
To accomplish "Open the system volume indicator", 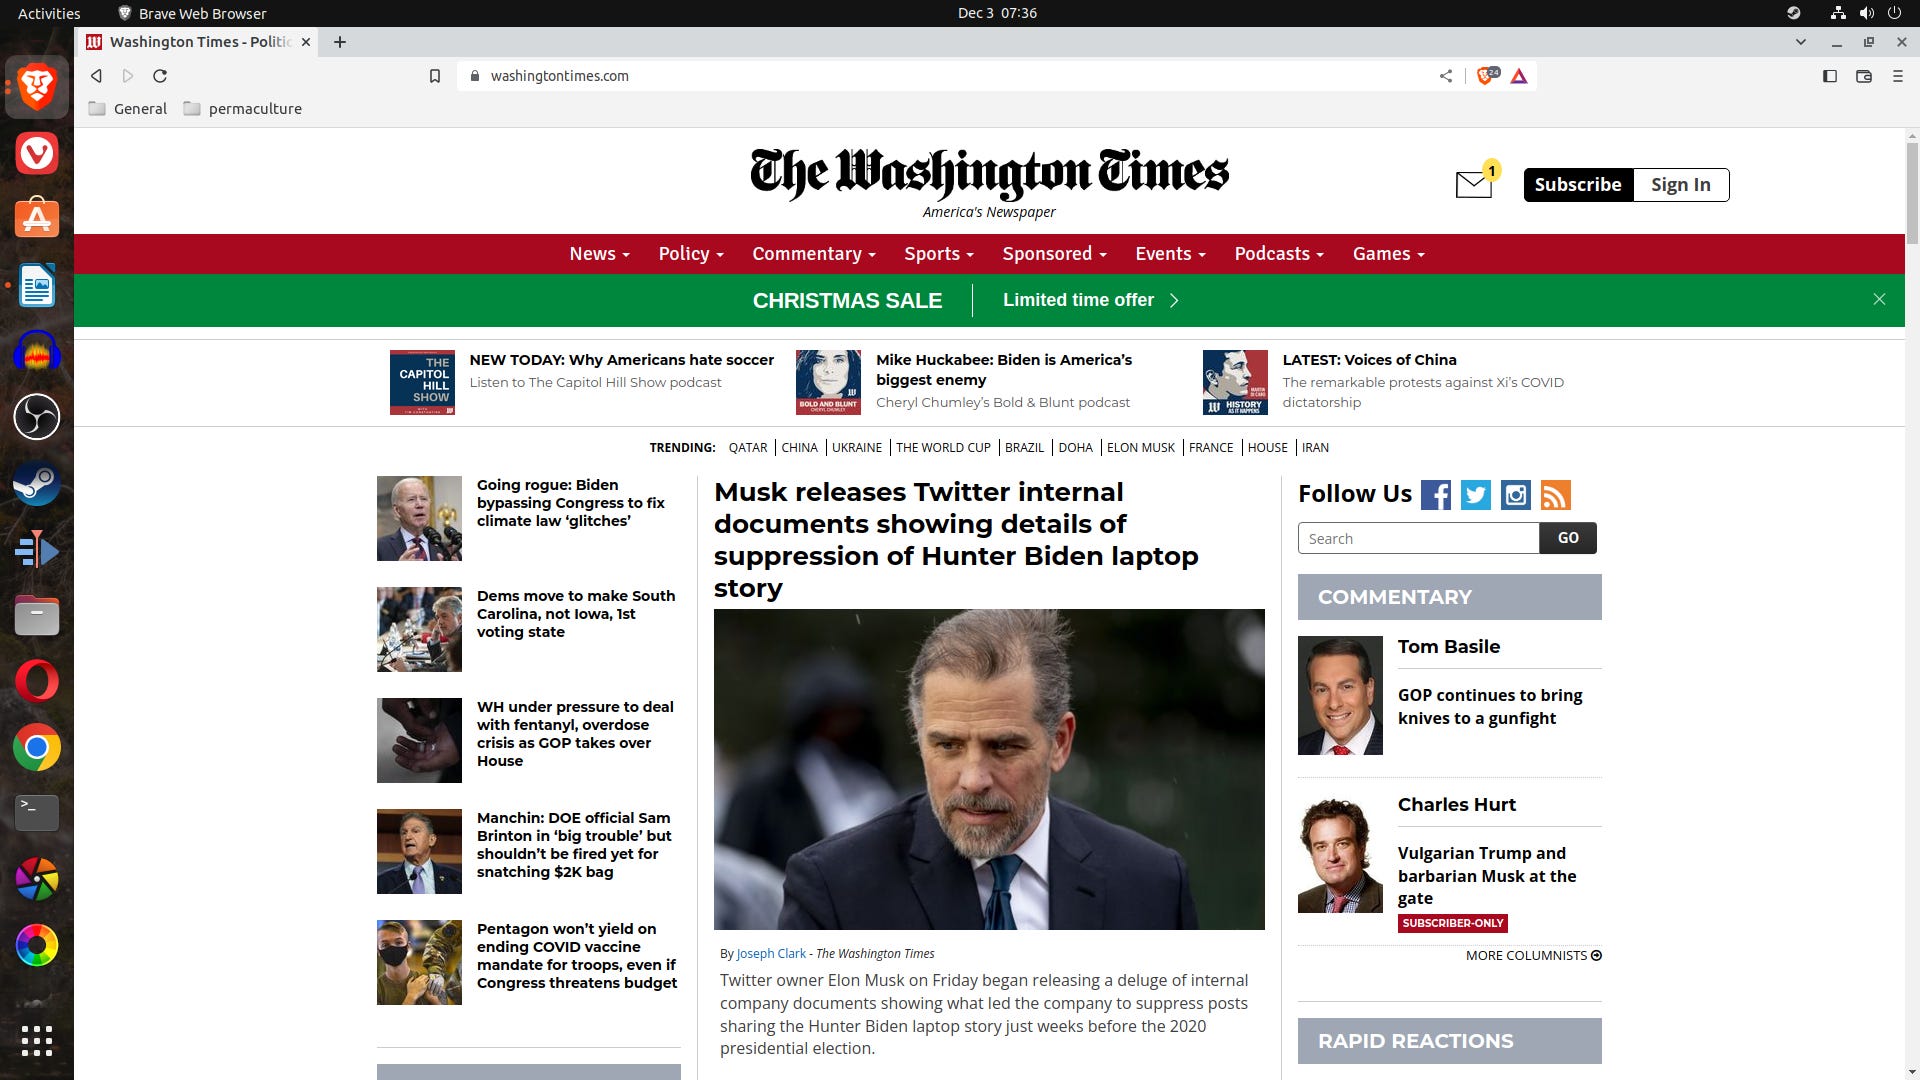I will [x=1866, y=13].
